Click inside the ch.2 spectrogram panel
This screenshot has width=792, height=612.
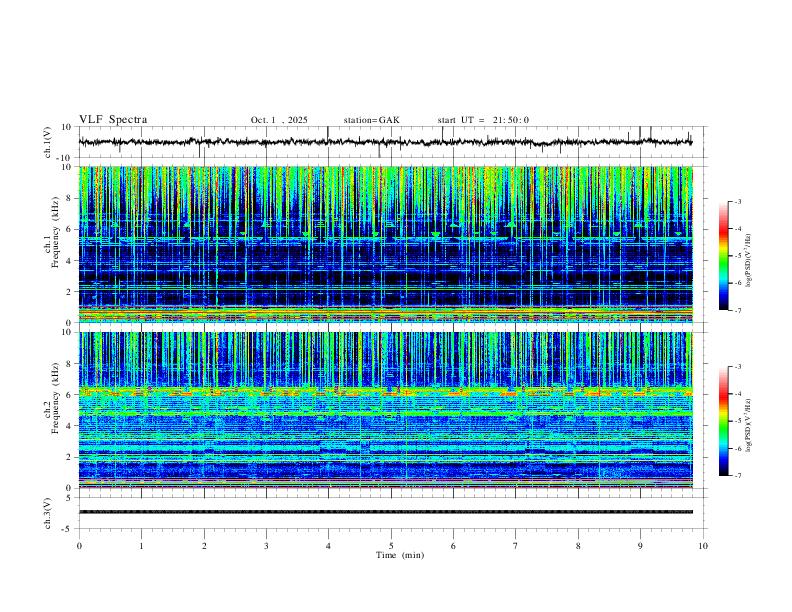click(x=385, y=410)
